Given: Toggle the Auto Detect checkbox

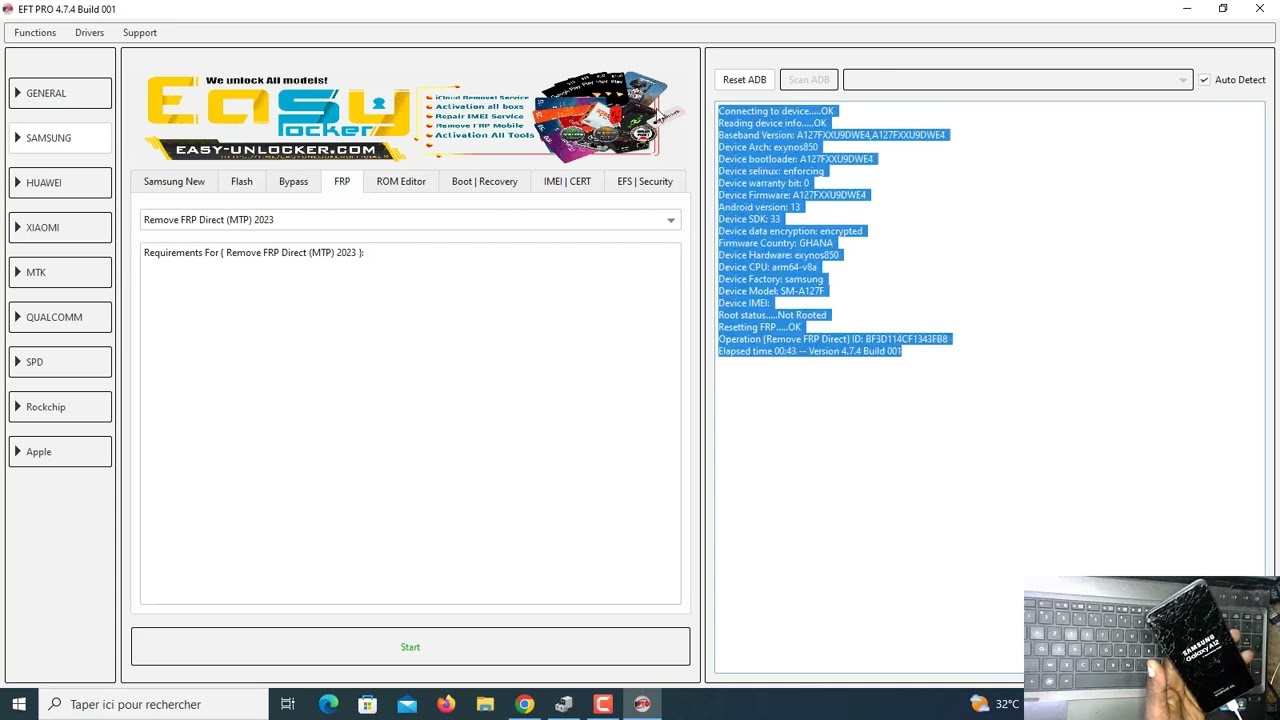Looking at the screenshot, I should tap(1204, 80).
